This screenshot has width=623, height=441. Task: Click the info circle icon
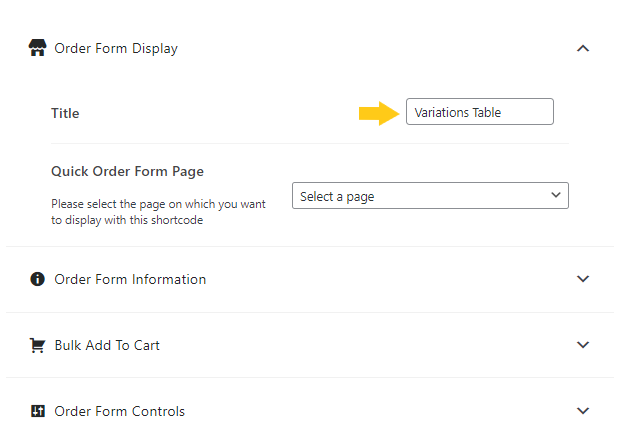(37, 279)
